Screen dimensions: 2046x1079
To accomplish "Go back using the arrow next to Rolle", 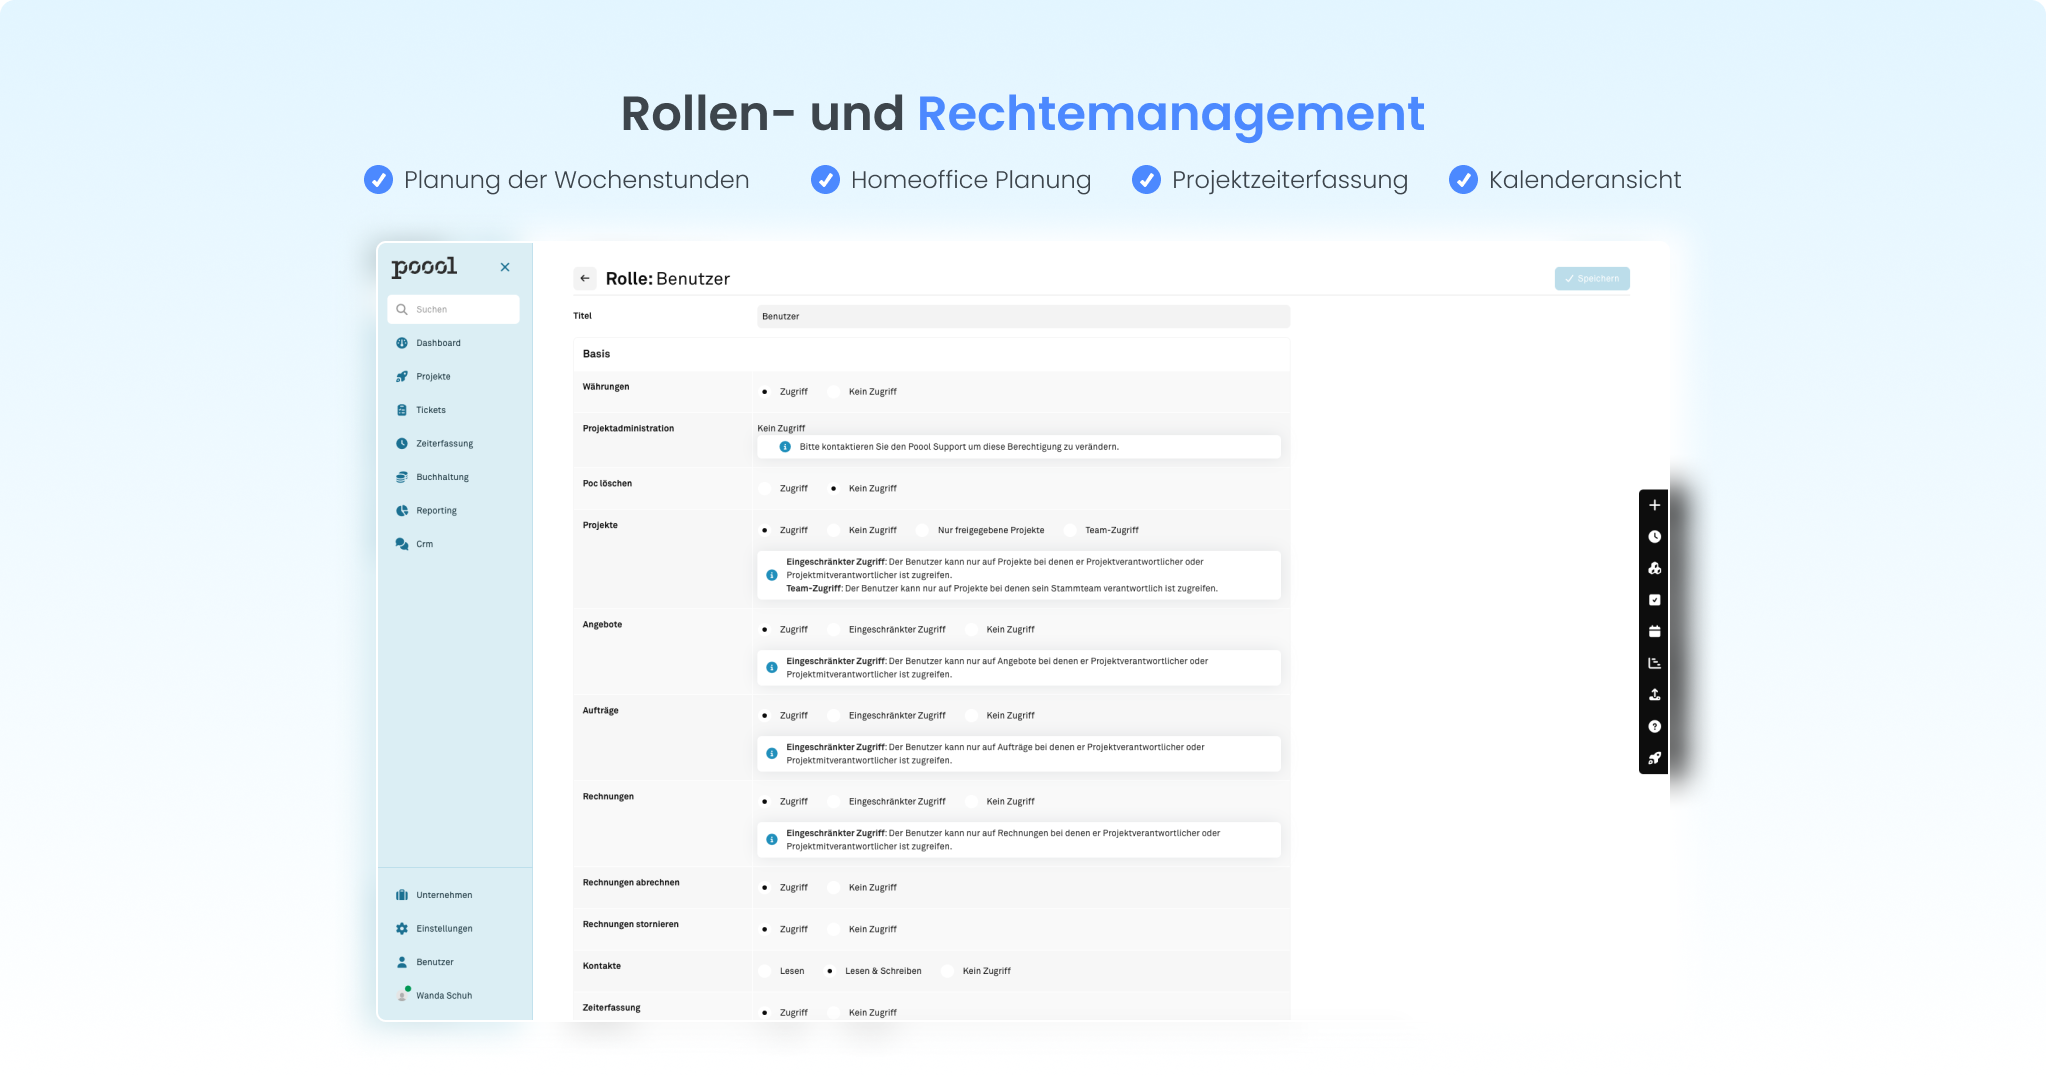I will 585,278.
